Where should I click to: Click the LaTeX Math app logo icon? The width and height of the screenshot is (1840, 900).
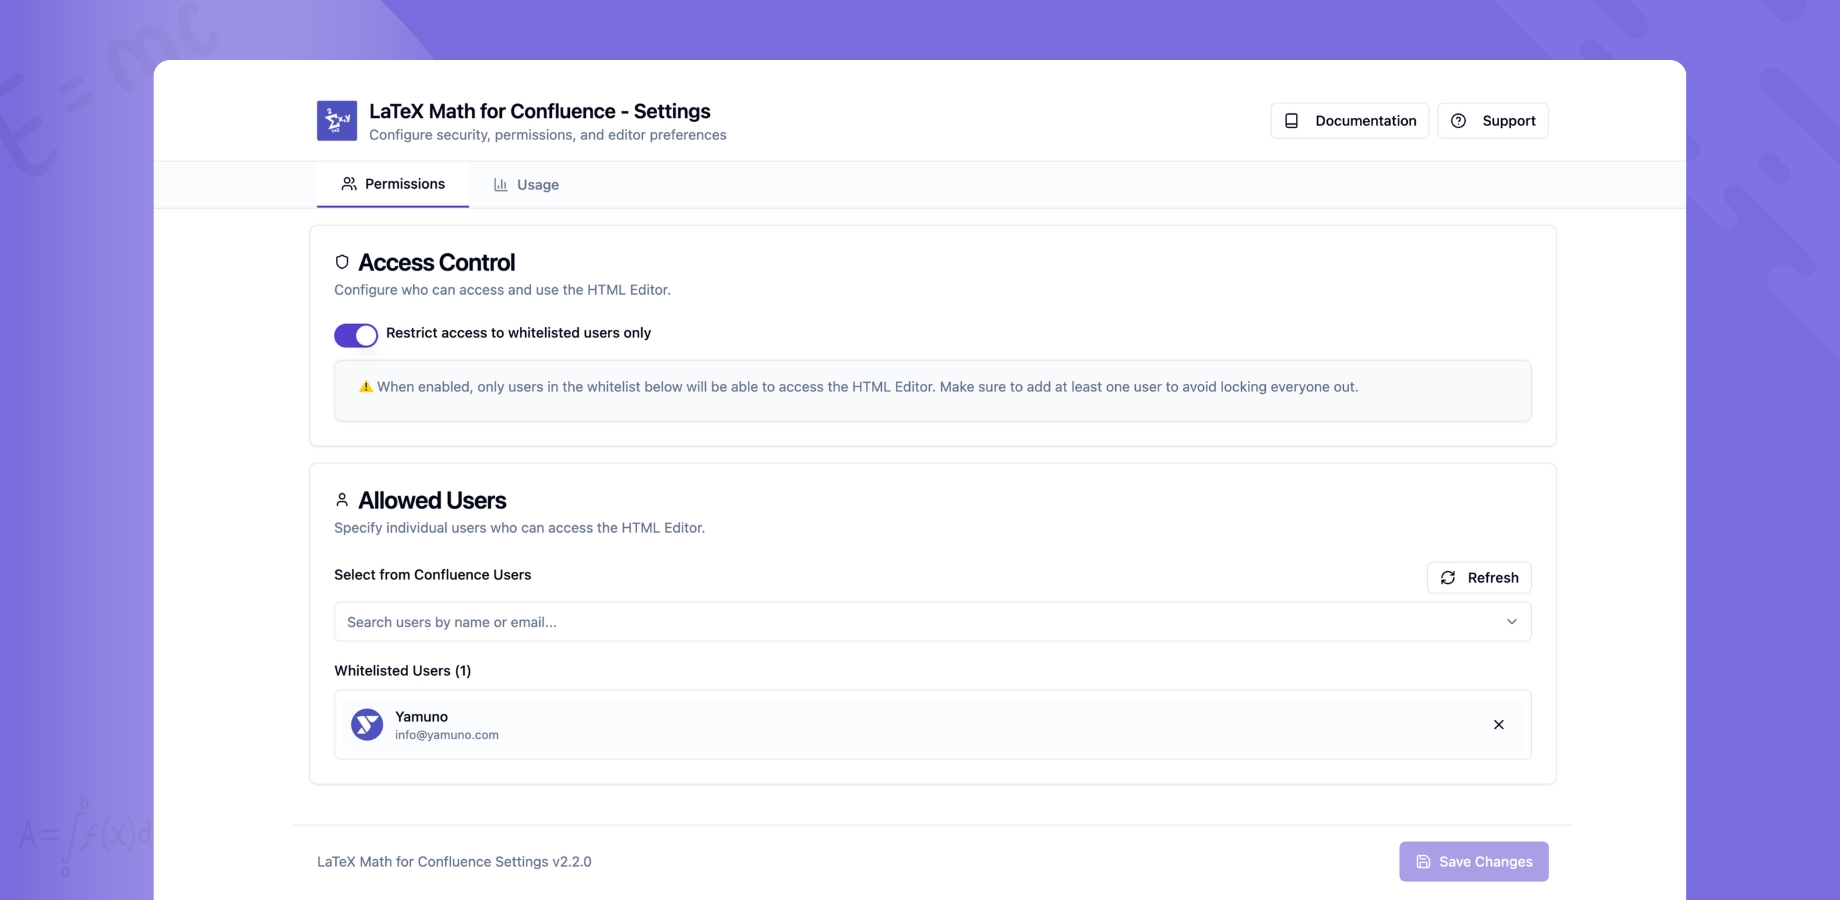point(336,120)
